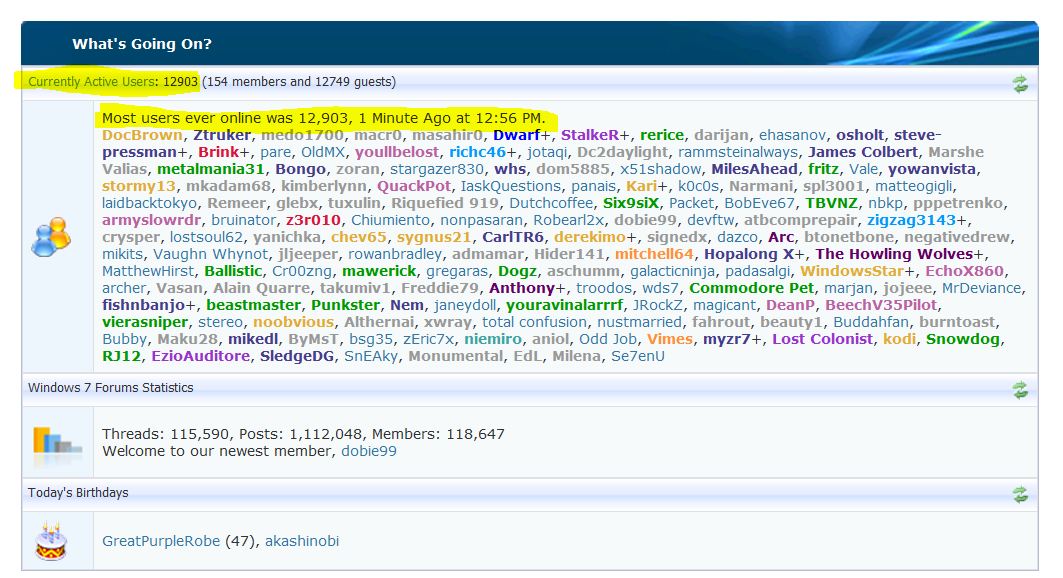Open Kari's profile

(x=641, y=186)
